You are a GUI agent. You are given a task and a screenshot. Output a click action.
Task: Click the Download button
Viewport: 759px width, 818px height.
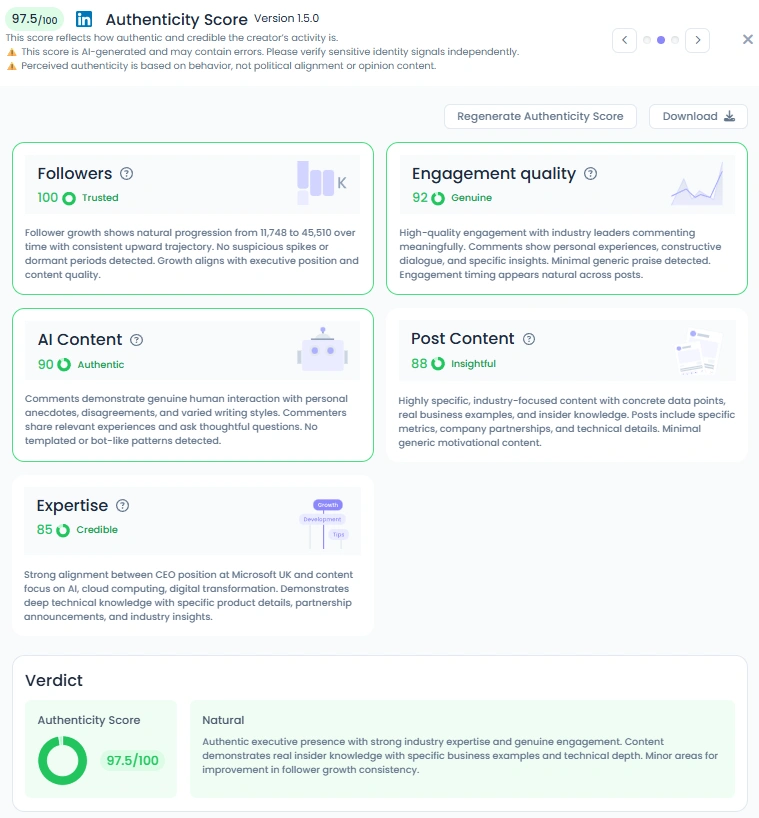[698, 116]
